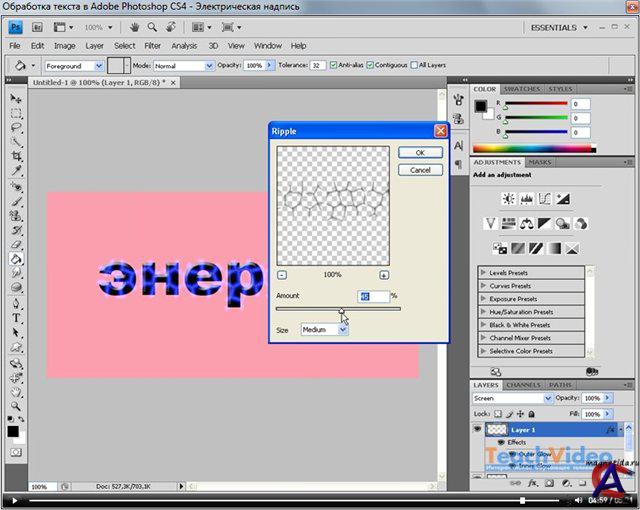Open the Ripple Size dropdown
This screenshot has width=640, height=510.
tap(324, 329)
